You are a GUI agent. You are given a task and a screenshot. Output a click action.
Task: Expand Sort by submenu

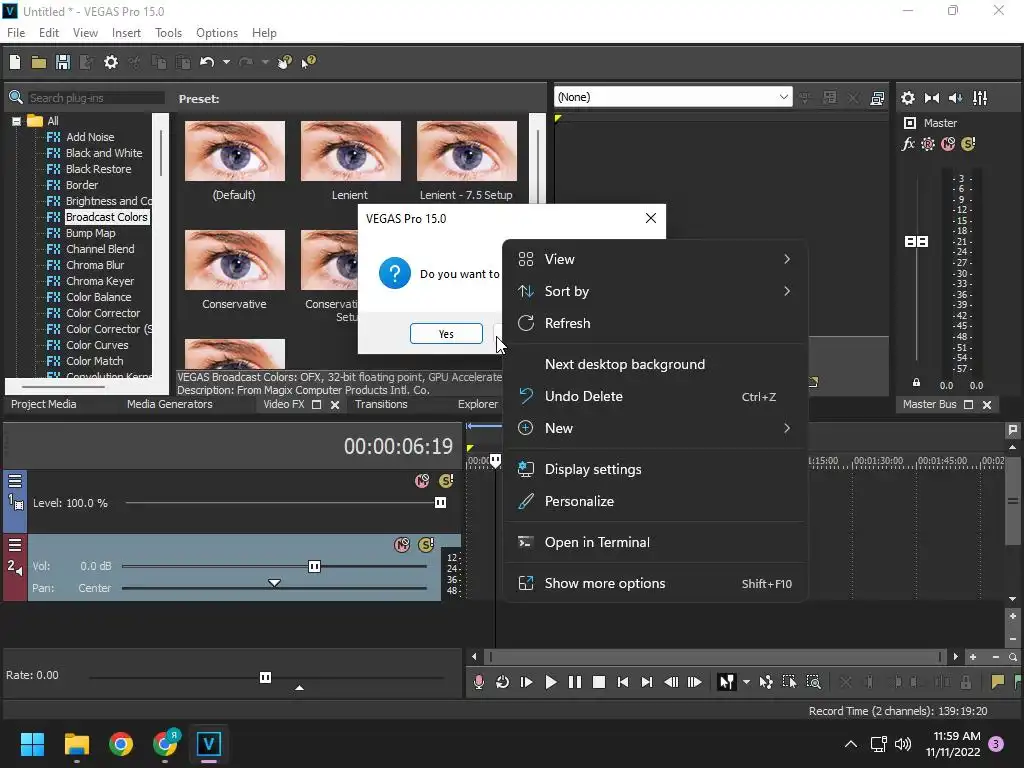(x=655, y=291)
